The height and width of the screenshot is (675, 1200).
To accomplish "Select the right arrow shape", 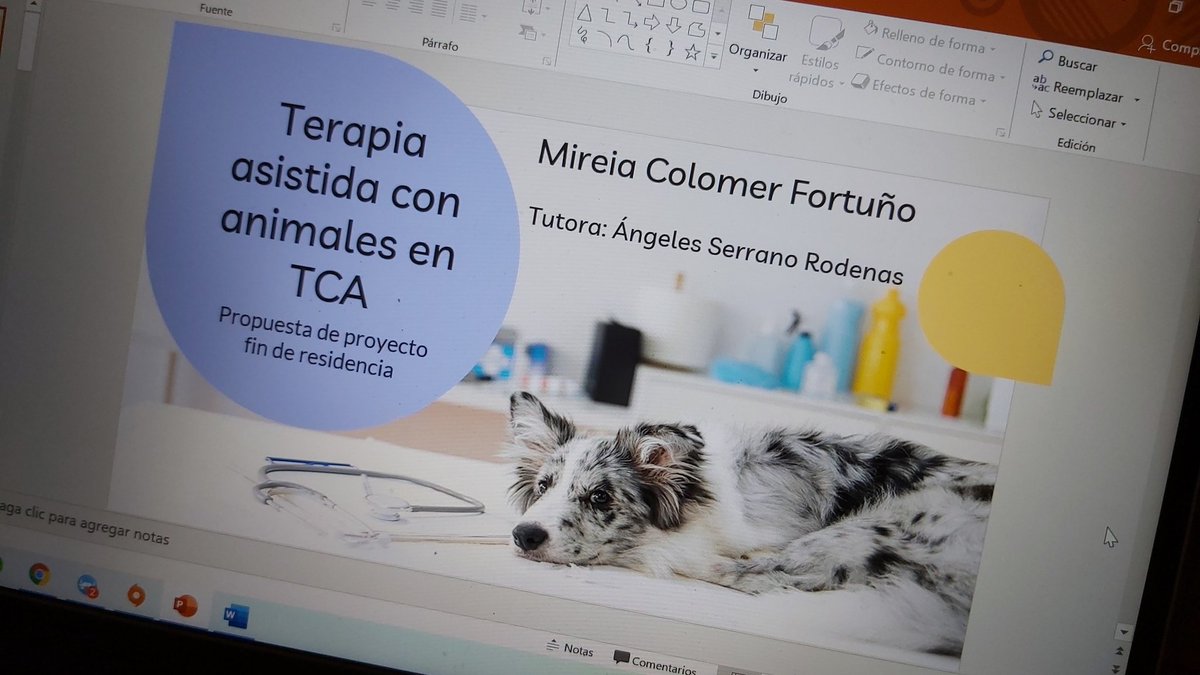I will (x=652, y=22).
